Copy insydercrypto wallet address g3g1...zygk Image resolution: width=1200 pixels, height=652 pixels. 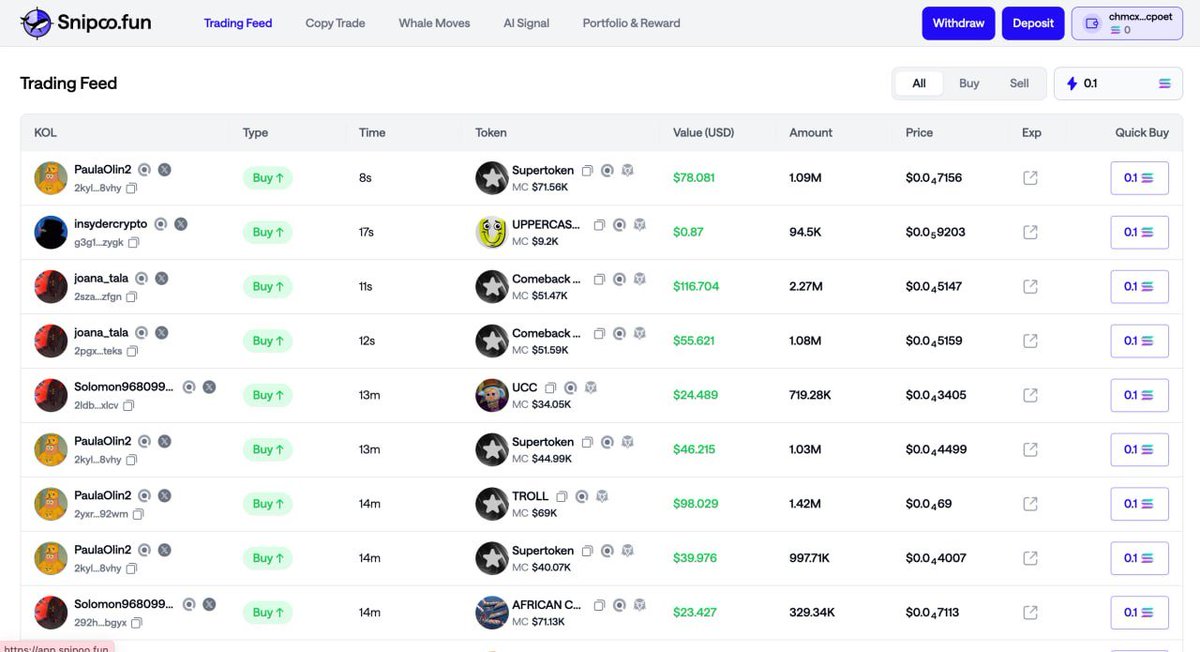[x=134, y=242]
